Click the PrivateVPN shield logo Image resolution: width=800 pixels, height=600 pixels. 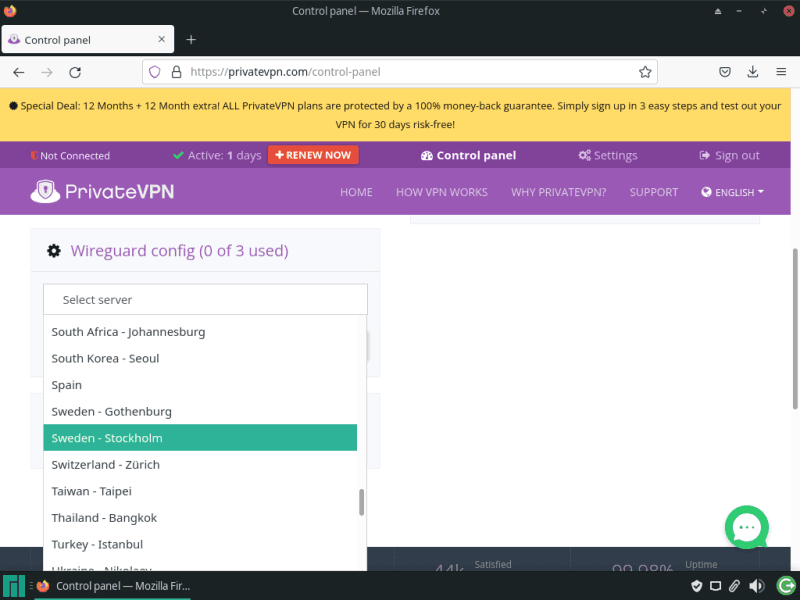pos(46,191)
